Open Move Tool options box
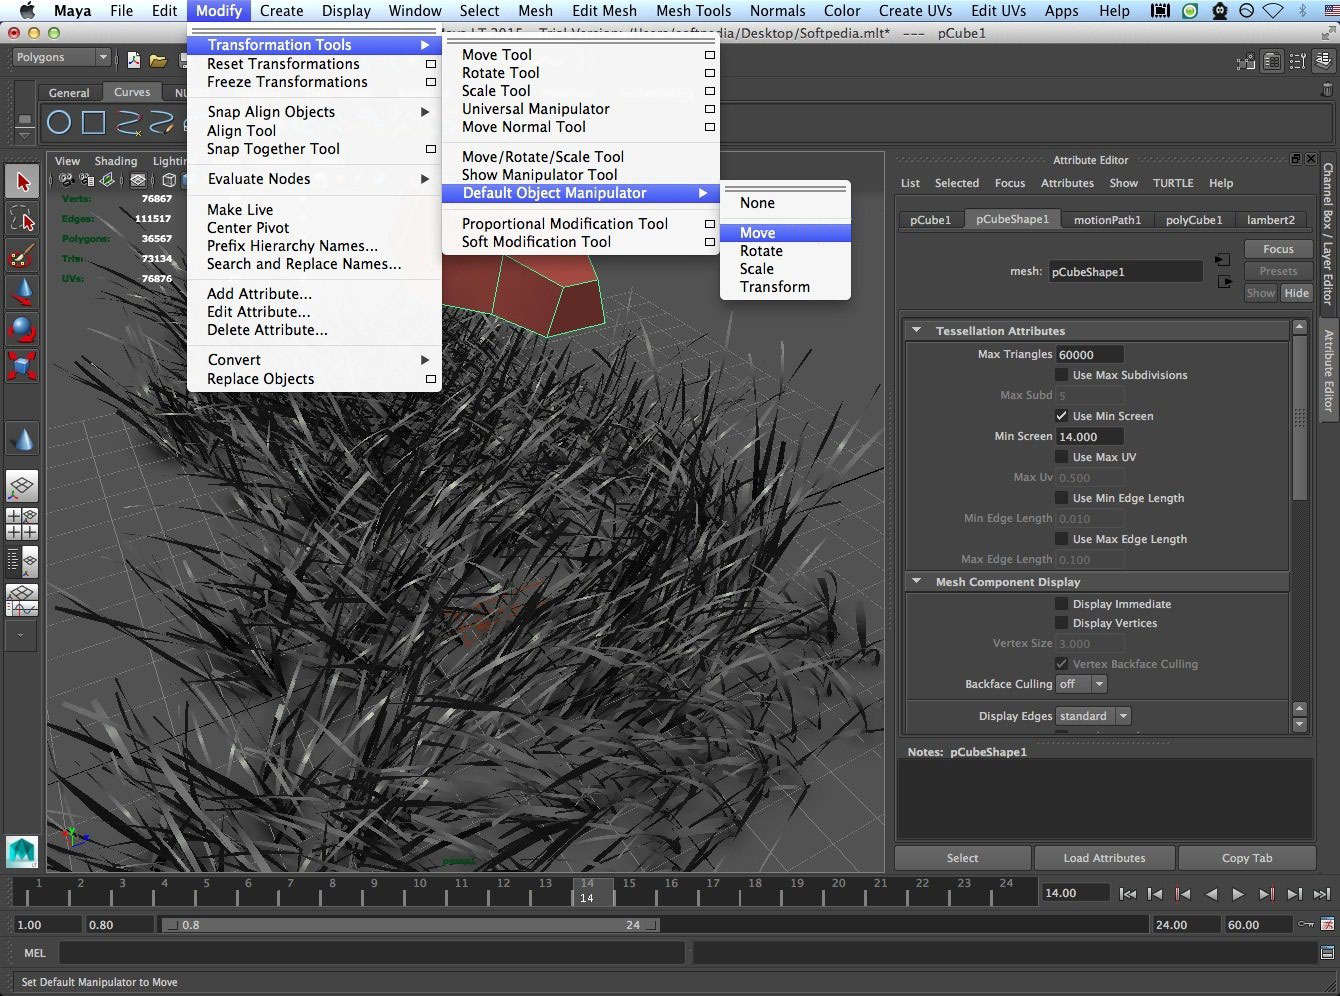 point(710,55)
